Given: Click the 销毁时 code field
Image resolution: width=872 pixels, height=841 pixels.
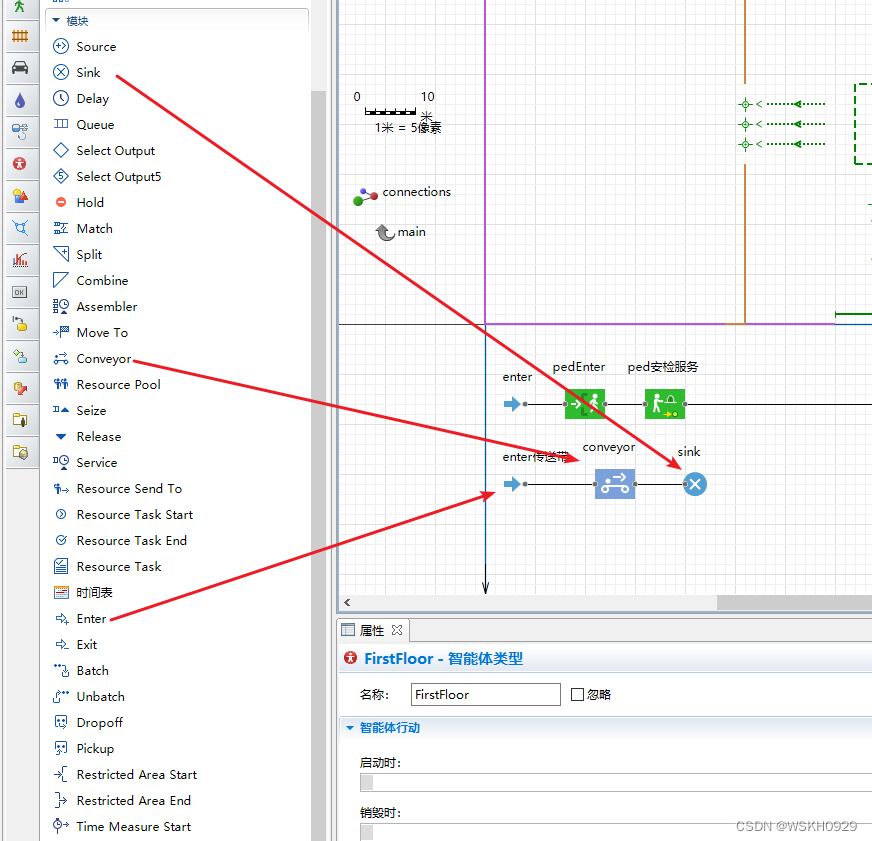Looking at the screenshot, I should [x=616, y=832].
